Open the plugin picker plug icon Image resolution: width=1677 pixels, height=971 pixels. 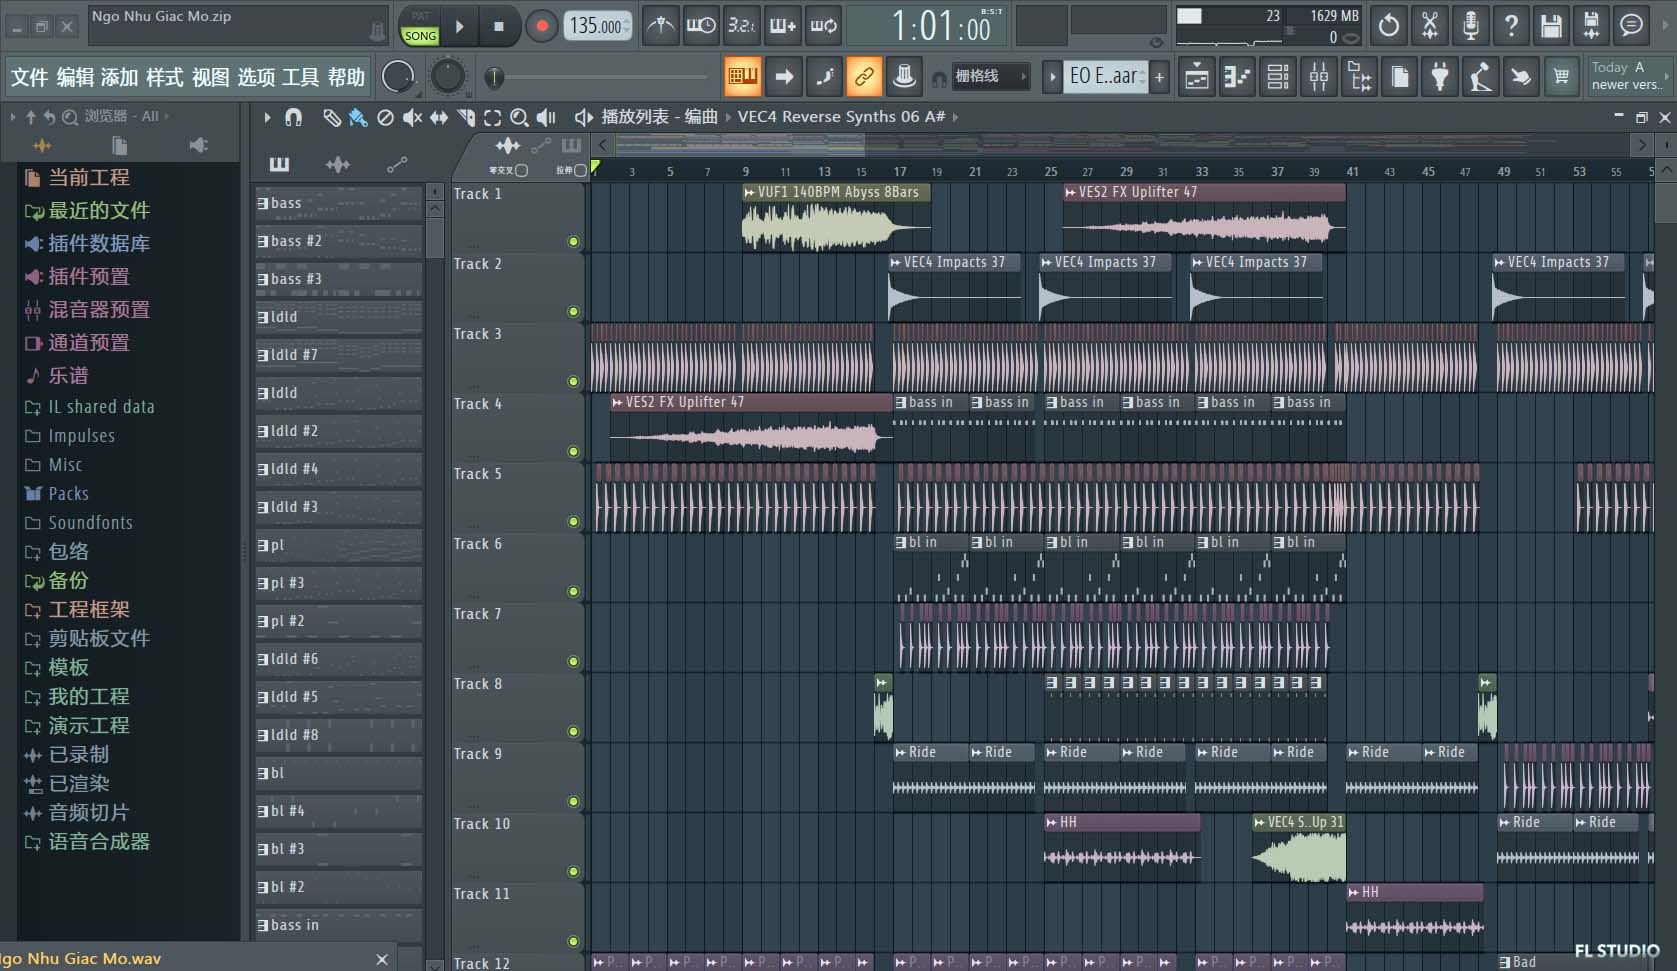(x=1440, y=76)
